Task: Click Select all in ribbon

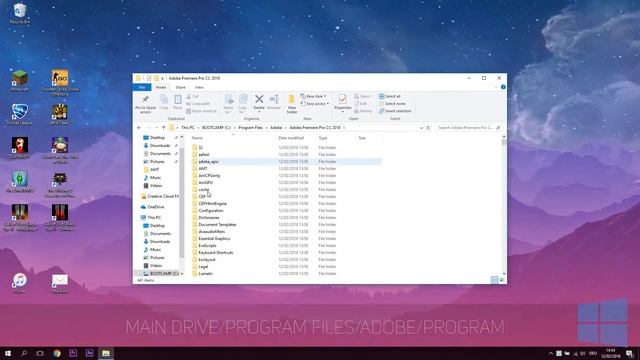Action: (390, 96)
